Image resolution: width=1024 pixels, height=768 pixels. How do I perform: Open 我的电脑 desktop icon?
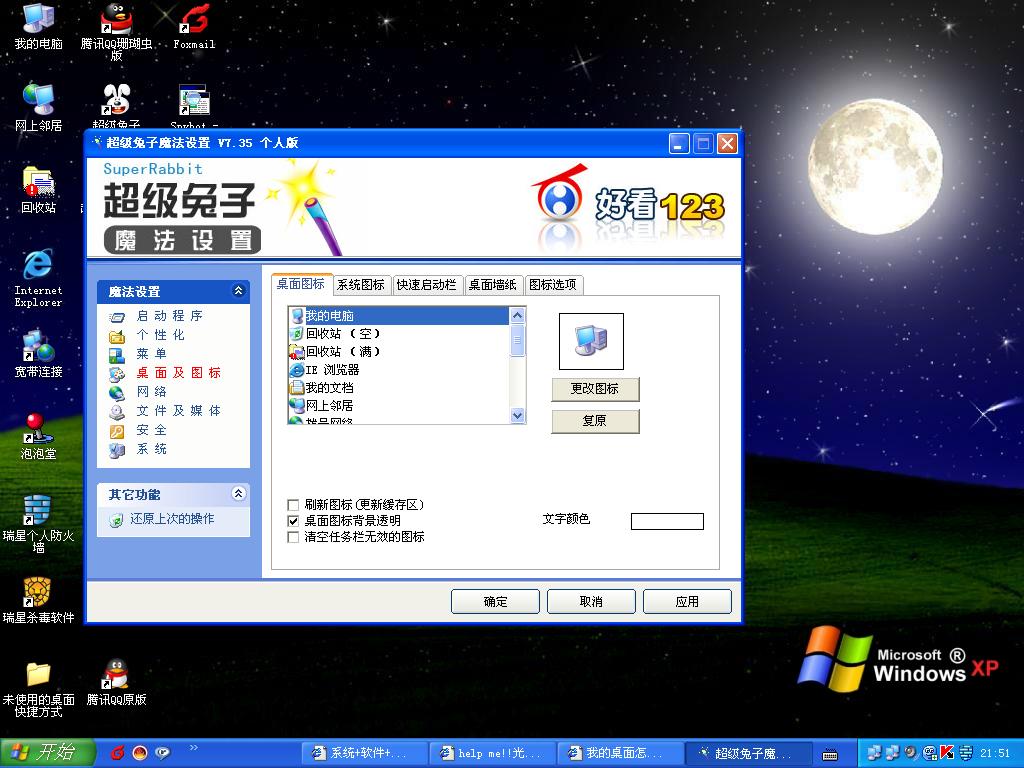39,26
